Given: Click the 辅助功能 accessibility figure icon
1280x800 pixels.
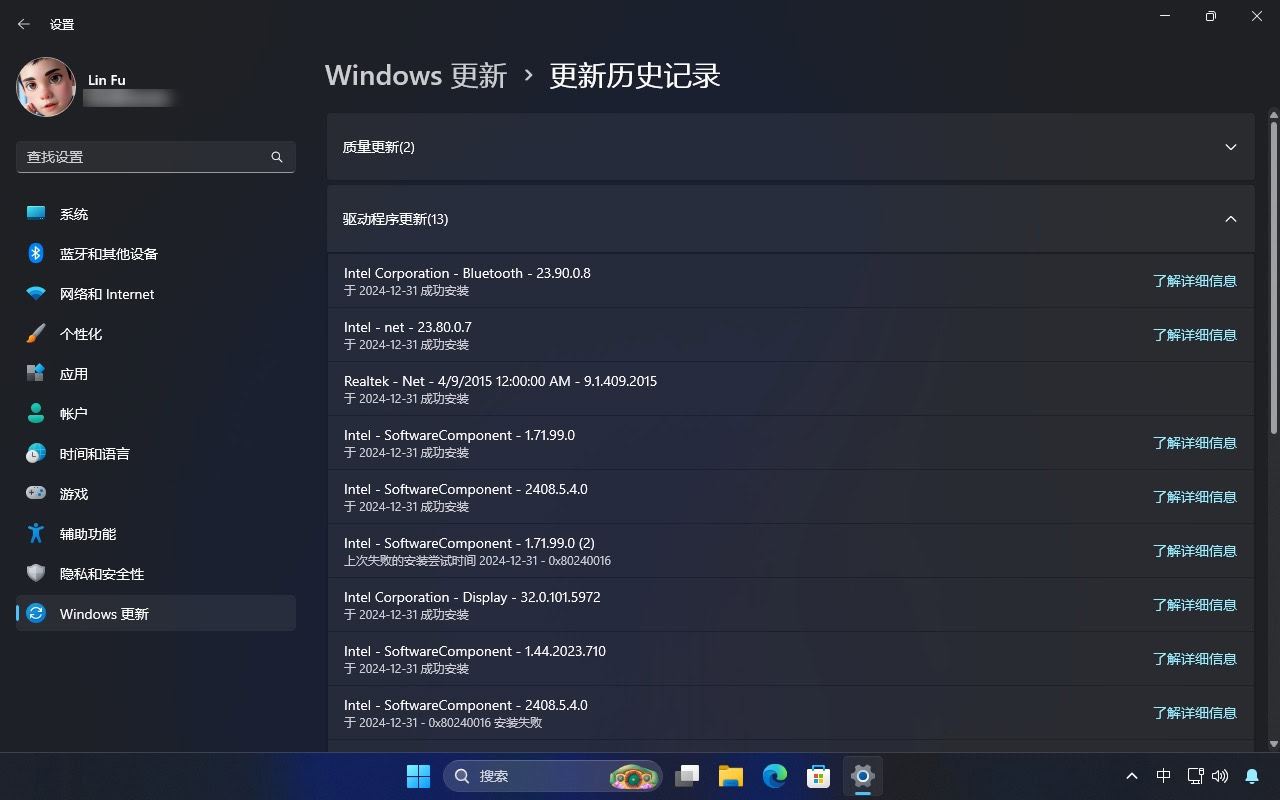Looking at the screenshot, I should [36, 533].
